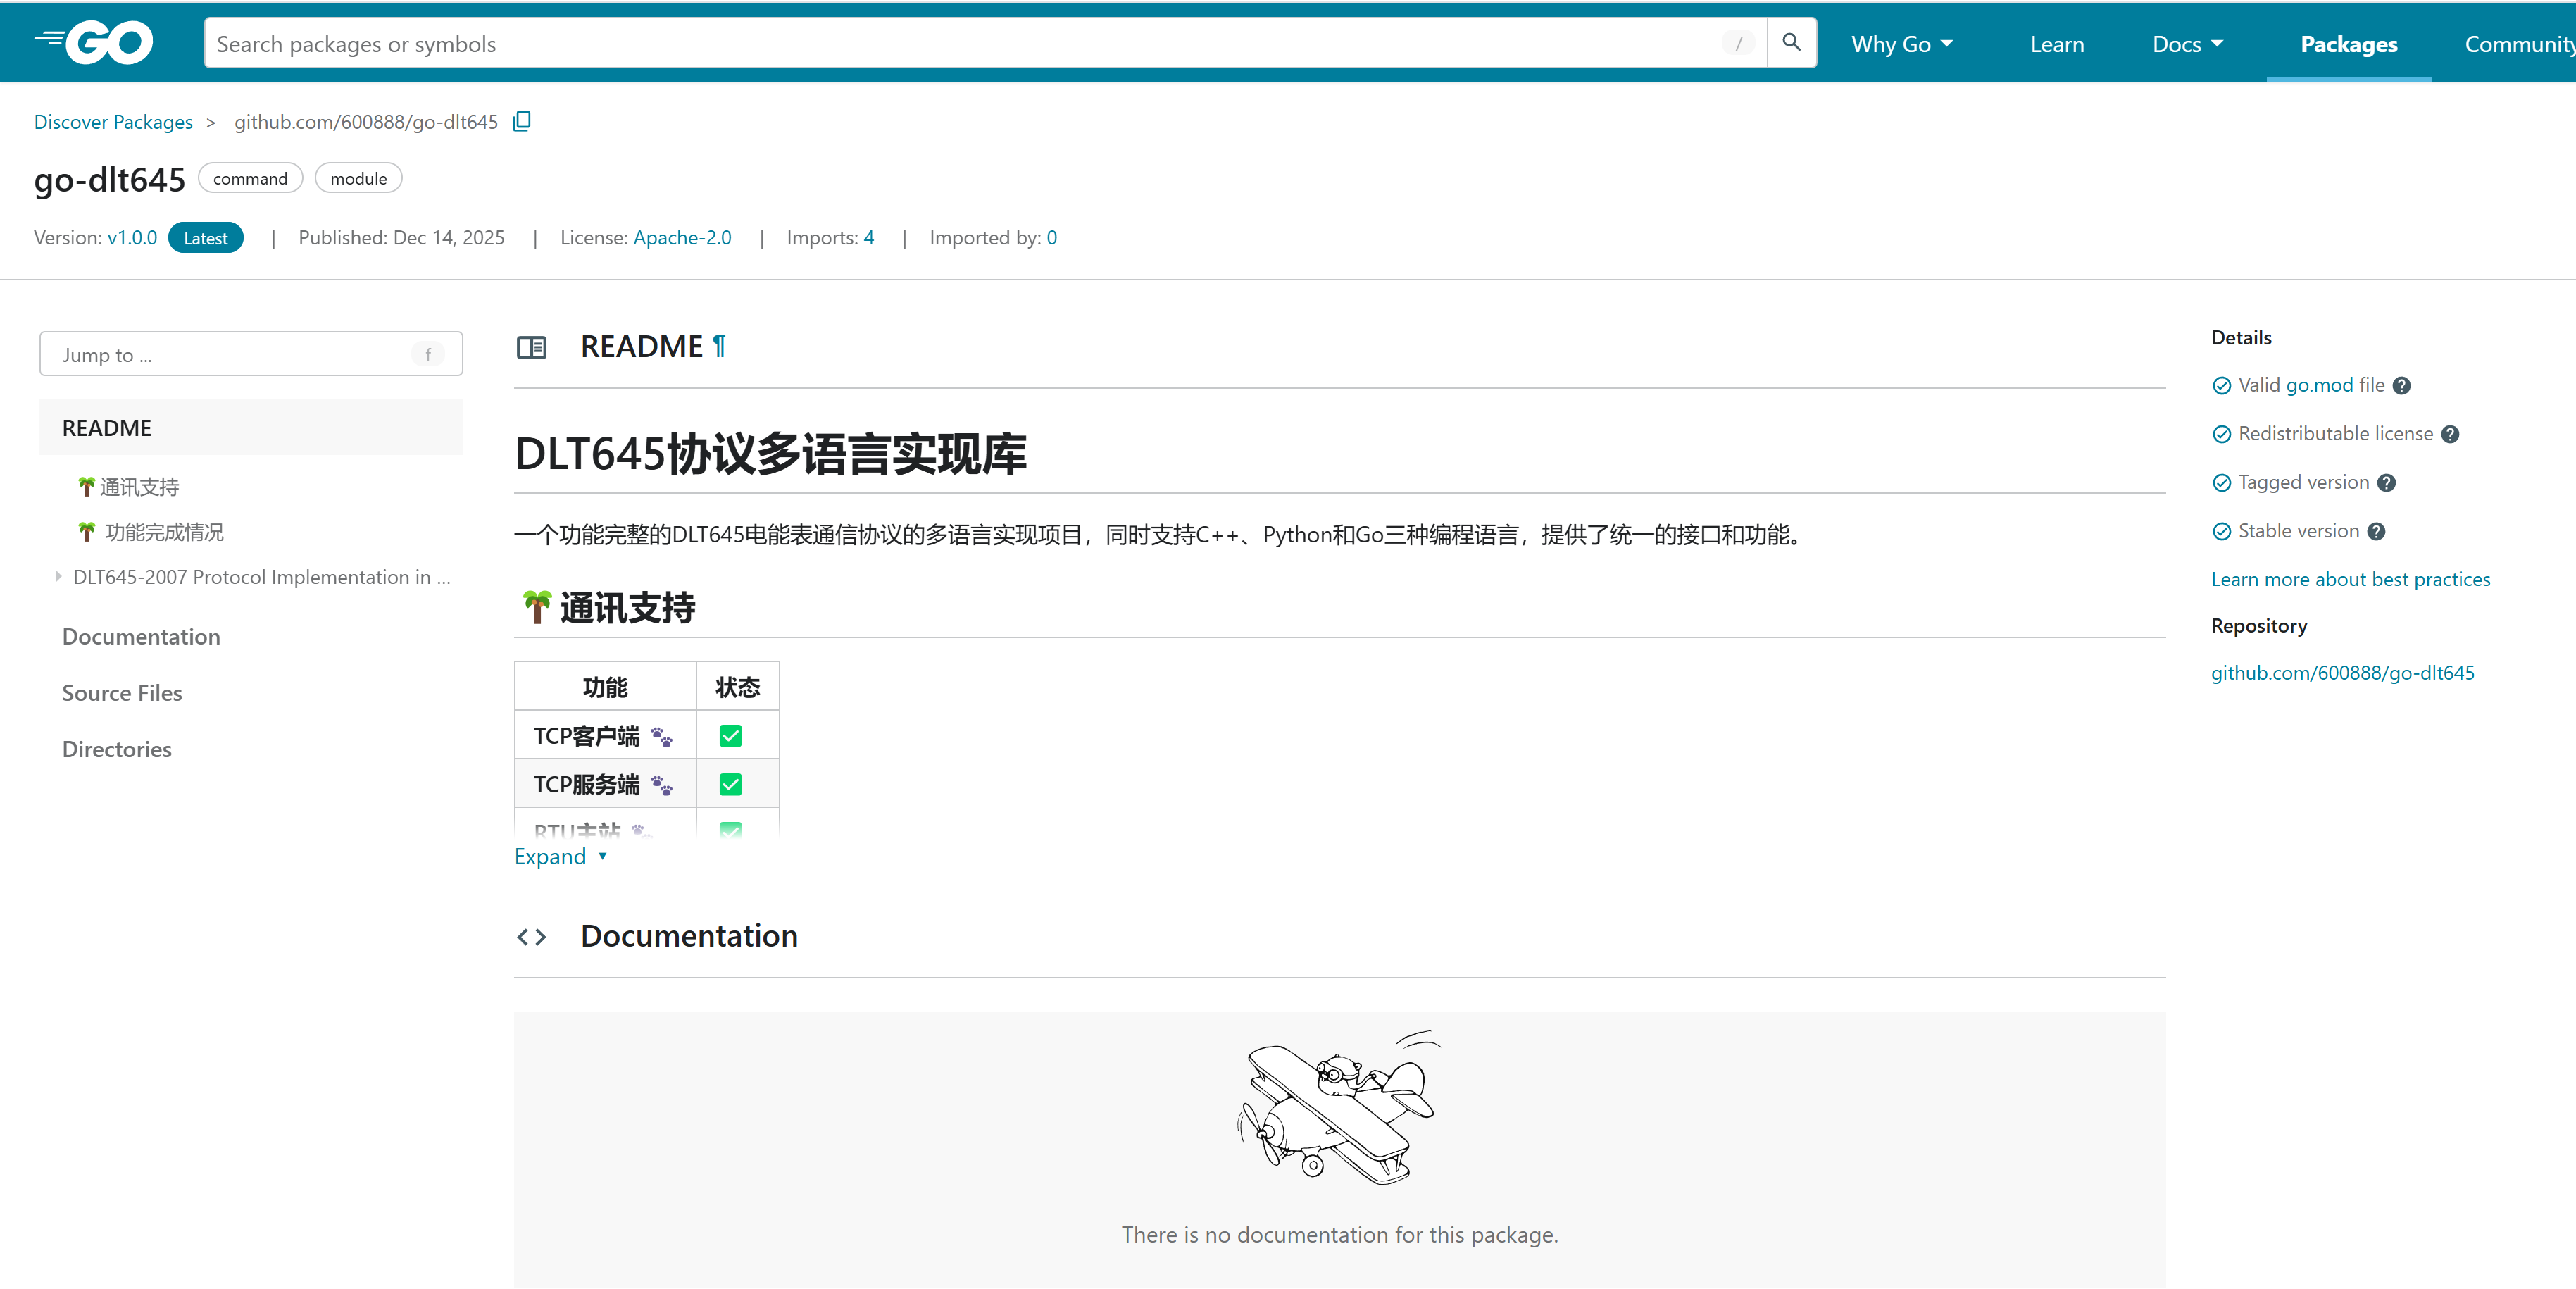Click help icon beside Valid go.mod file

(x=2402, y=386)
